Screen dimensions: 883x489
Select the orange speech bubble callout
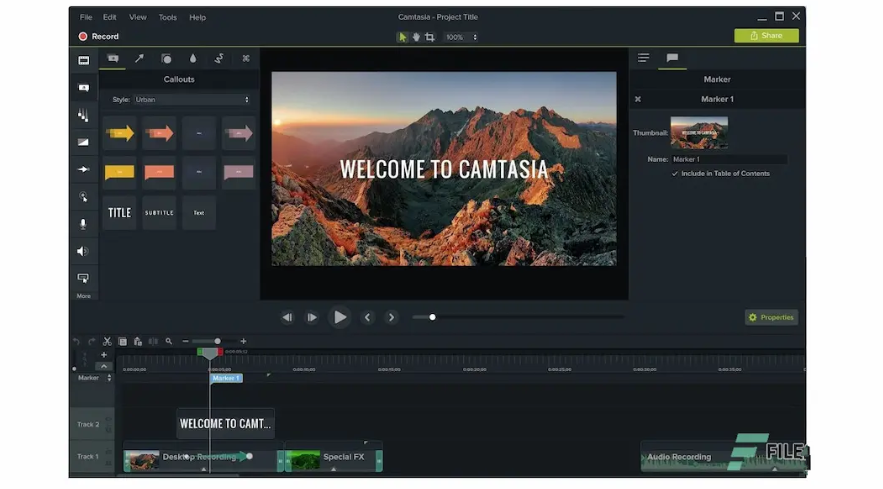pos(159,173)
